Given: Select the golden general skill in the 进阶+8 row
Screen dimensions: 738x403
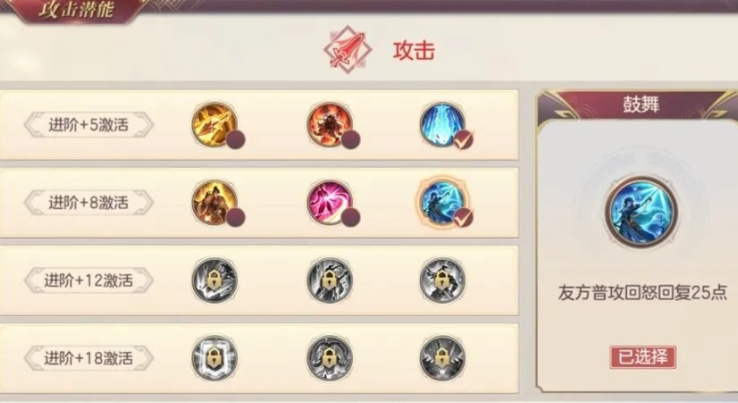Looking at the screenshot, I should 214,202.
